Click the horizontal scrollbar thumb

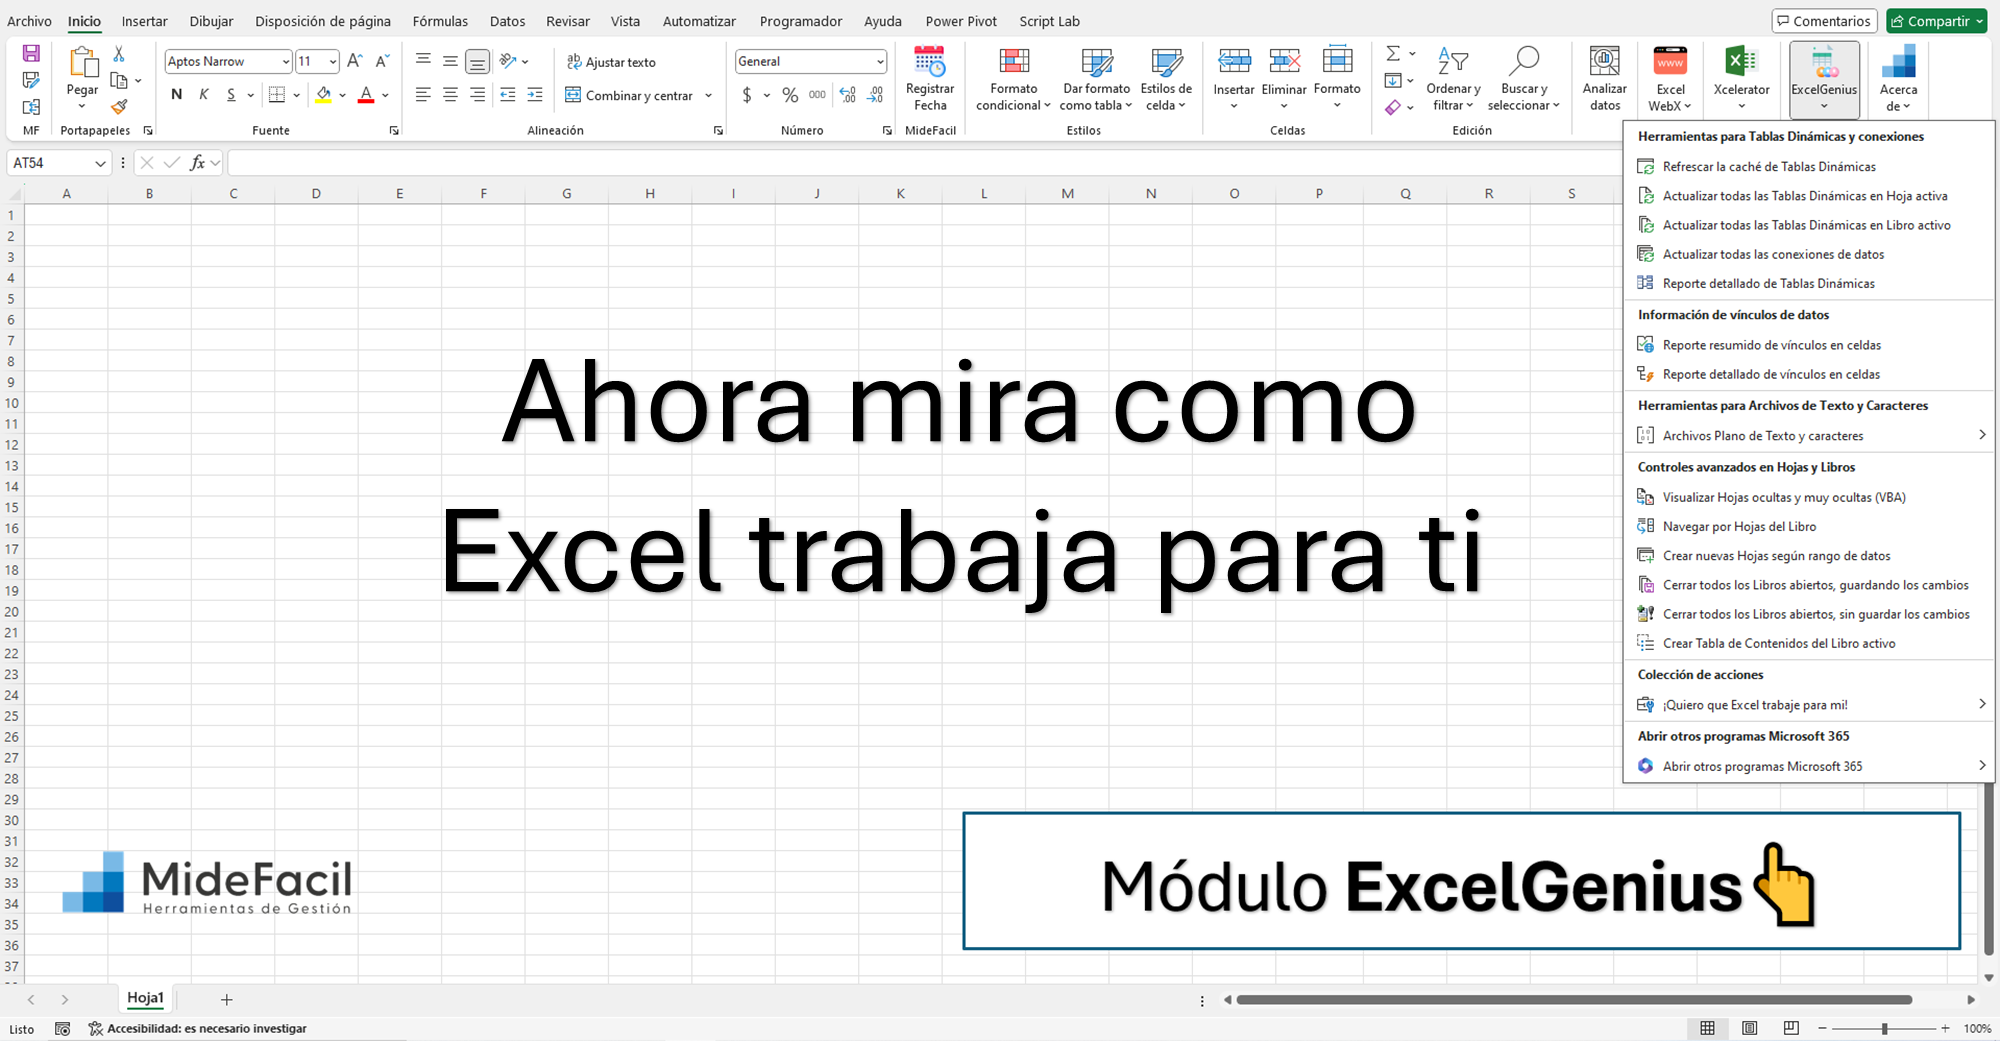1574,999
